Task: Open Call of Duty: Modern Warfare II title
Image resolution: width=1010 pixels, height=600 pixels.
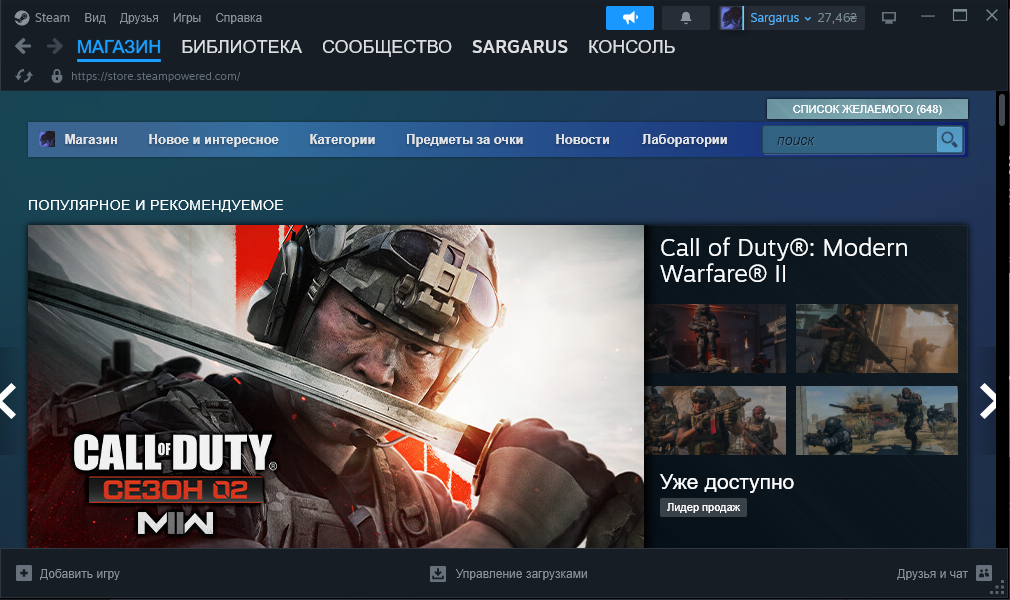Action: [784, 260]
